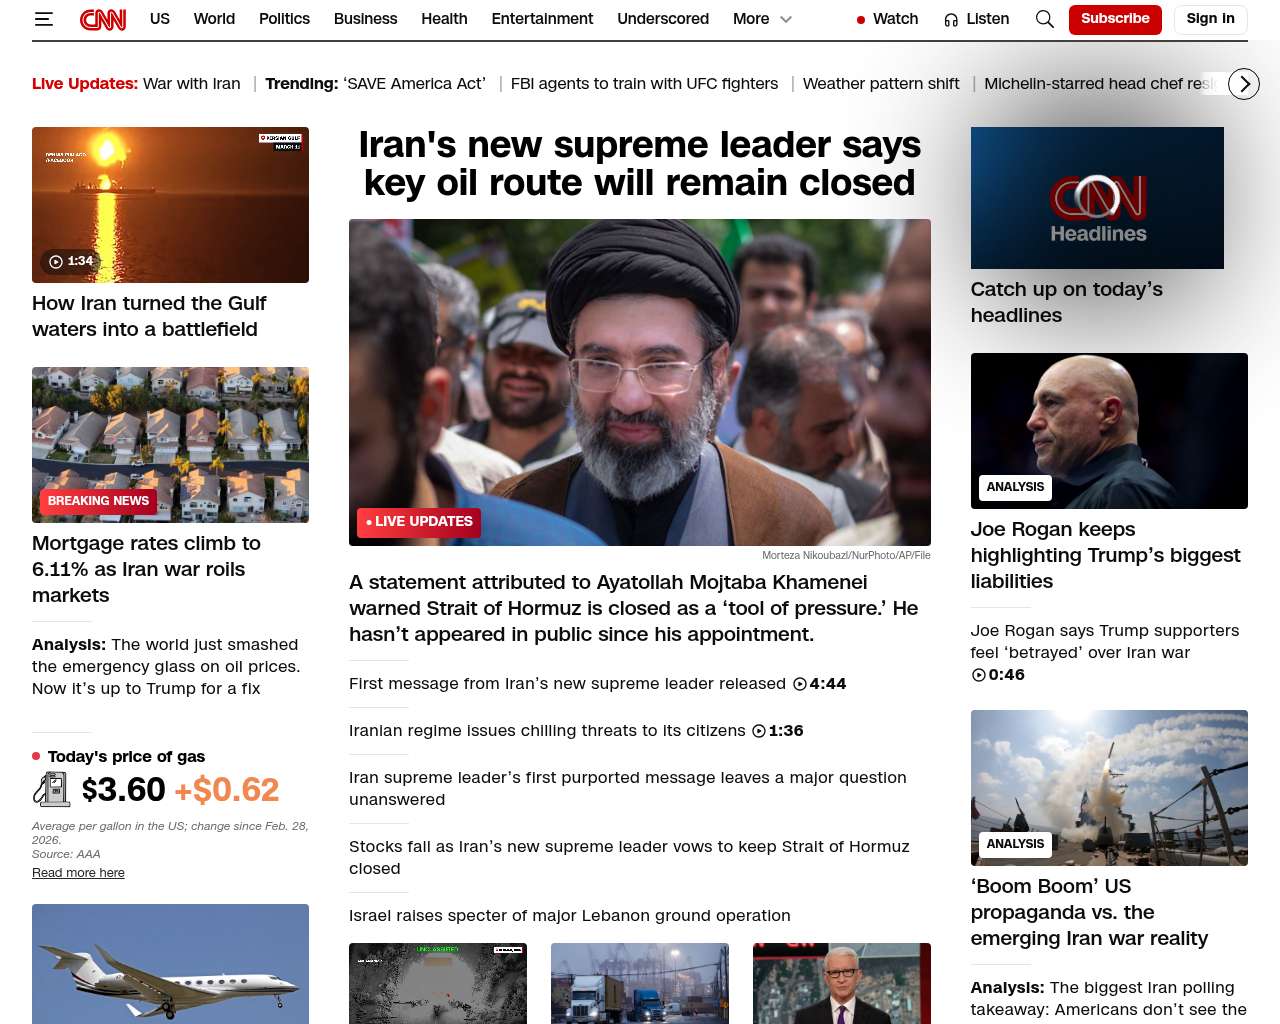
Task: Open the gas price 'Read more here' link
Action: tap(78, 873)
